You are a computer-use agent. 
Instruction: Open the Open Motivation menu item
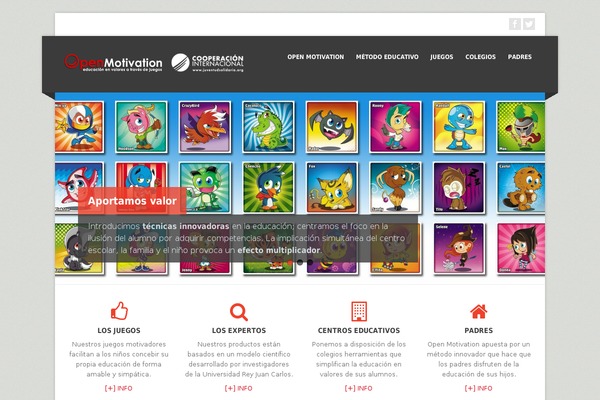click(x=316, y=57)
